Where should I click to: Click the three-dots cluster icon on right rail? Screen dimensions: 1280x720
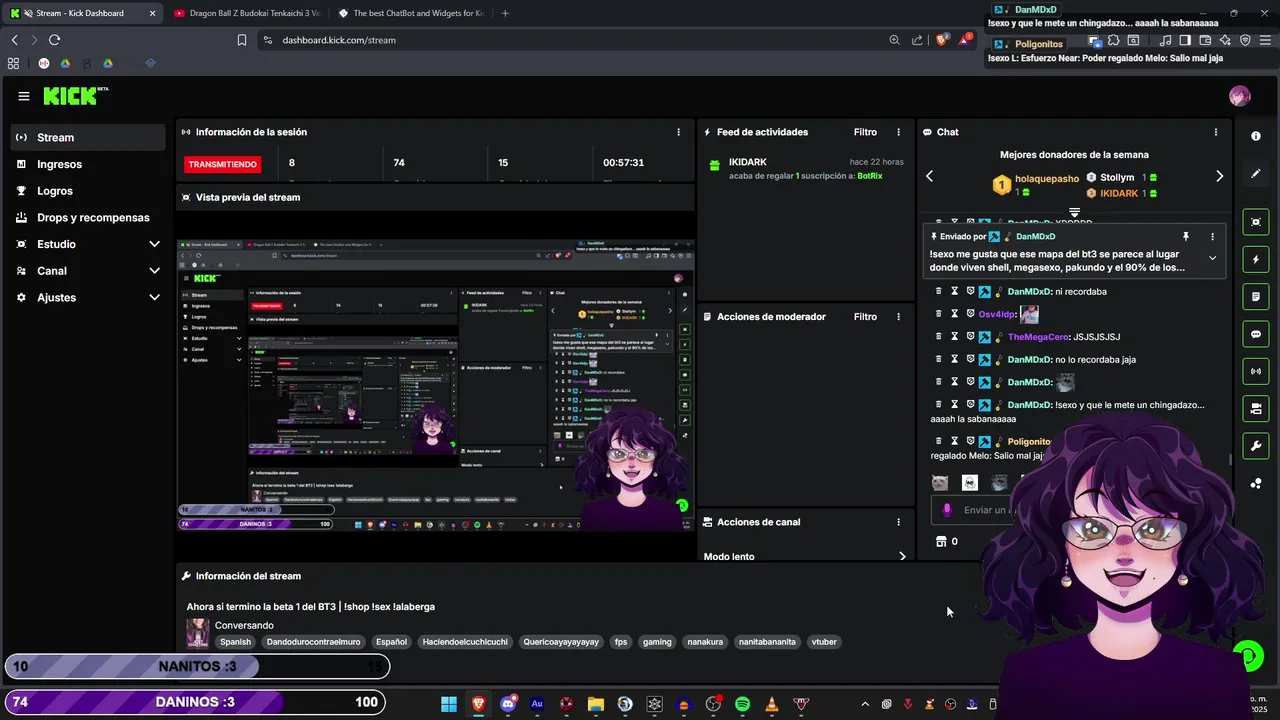pos(1256,483)
